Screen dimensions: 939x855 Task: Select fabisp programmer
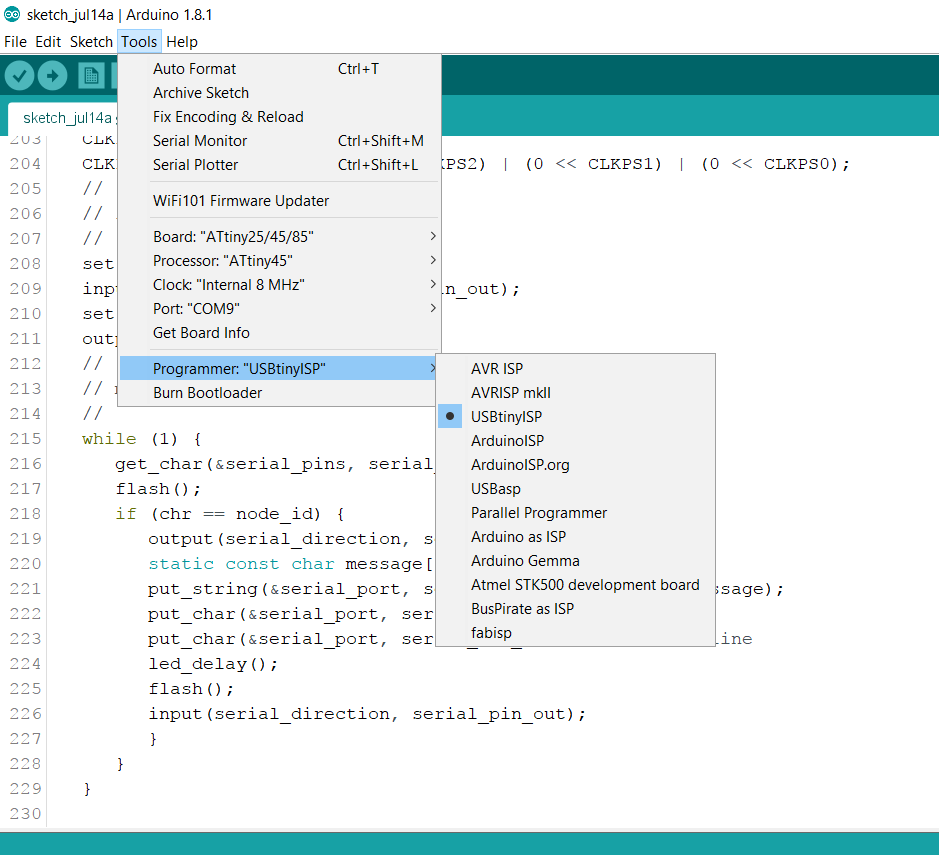pyautogui.click(x=575, y=632)
